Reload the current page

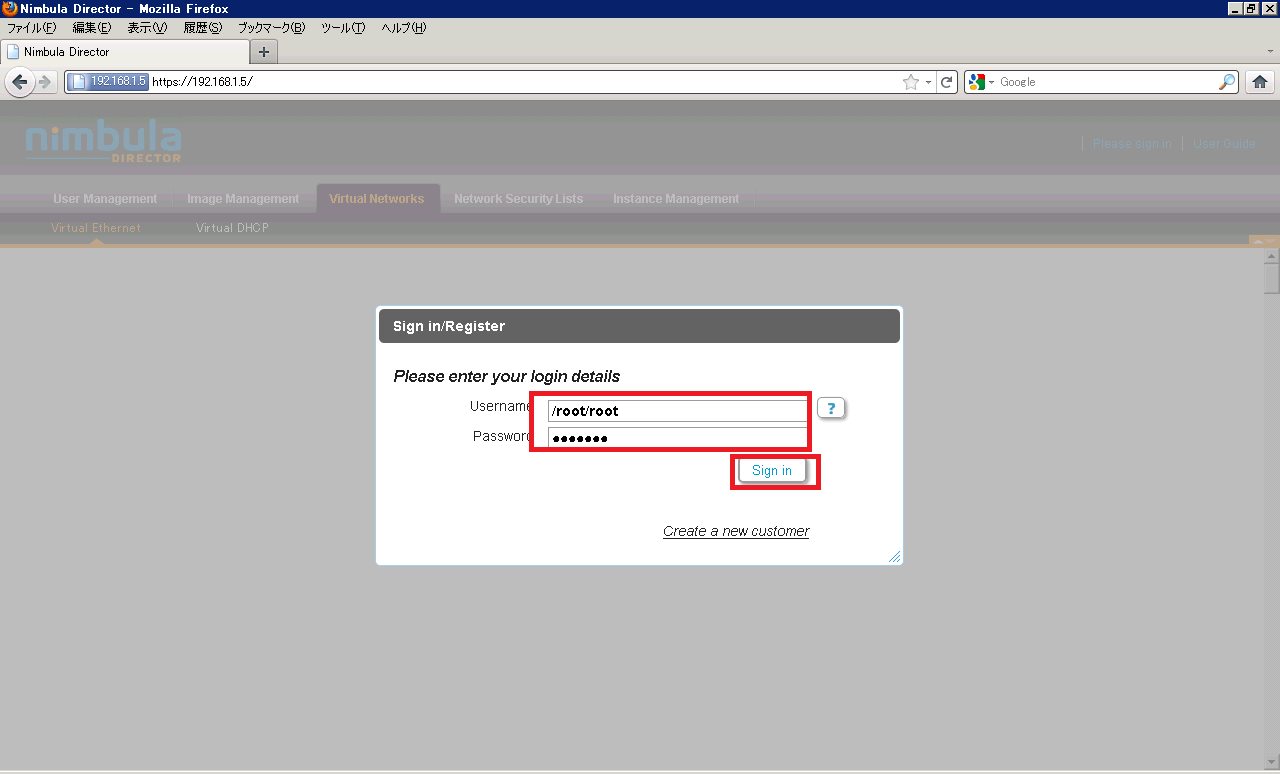pos(947,82)
